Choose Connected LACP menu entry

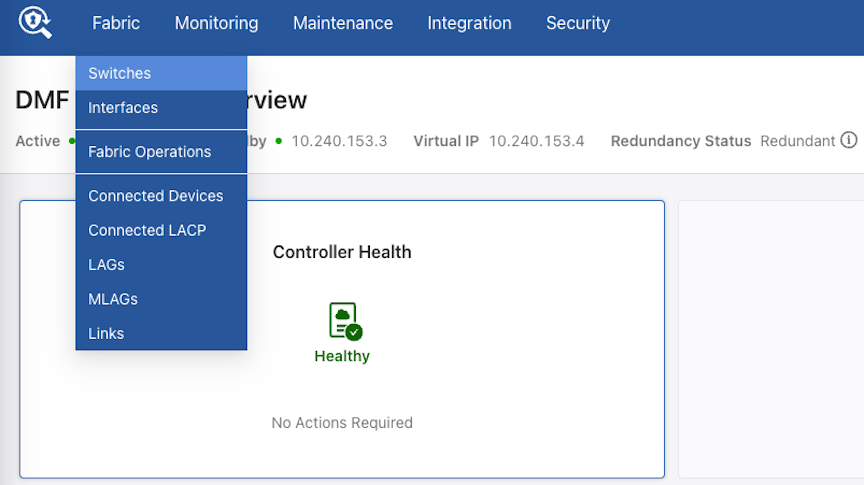[161, 230]
